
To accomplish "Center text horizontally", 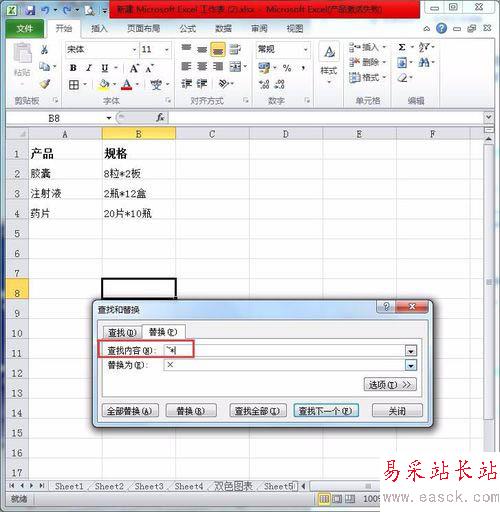I will pyautogui.click(x=202, y=66).
